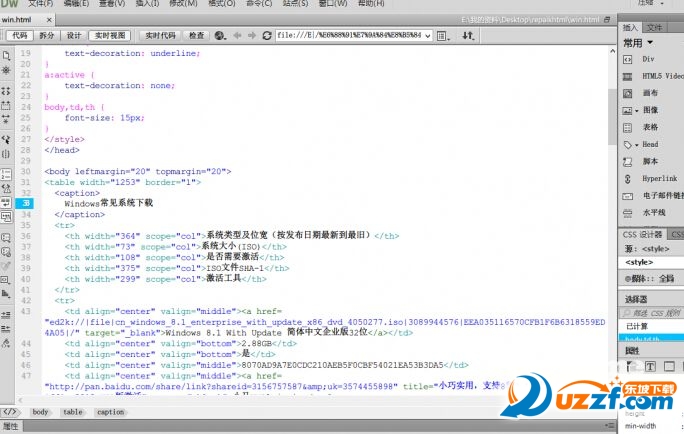684x434 pixels.
Task: Open the 站点(S) menu
Action: [x=295, y=3]
